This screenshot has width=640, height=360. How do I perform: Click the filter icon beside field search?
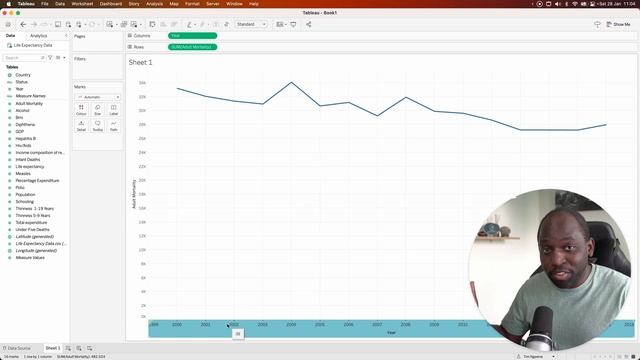50,58
